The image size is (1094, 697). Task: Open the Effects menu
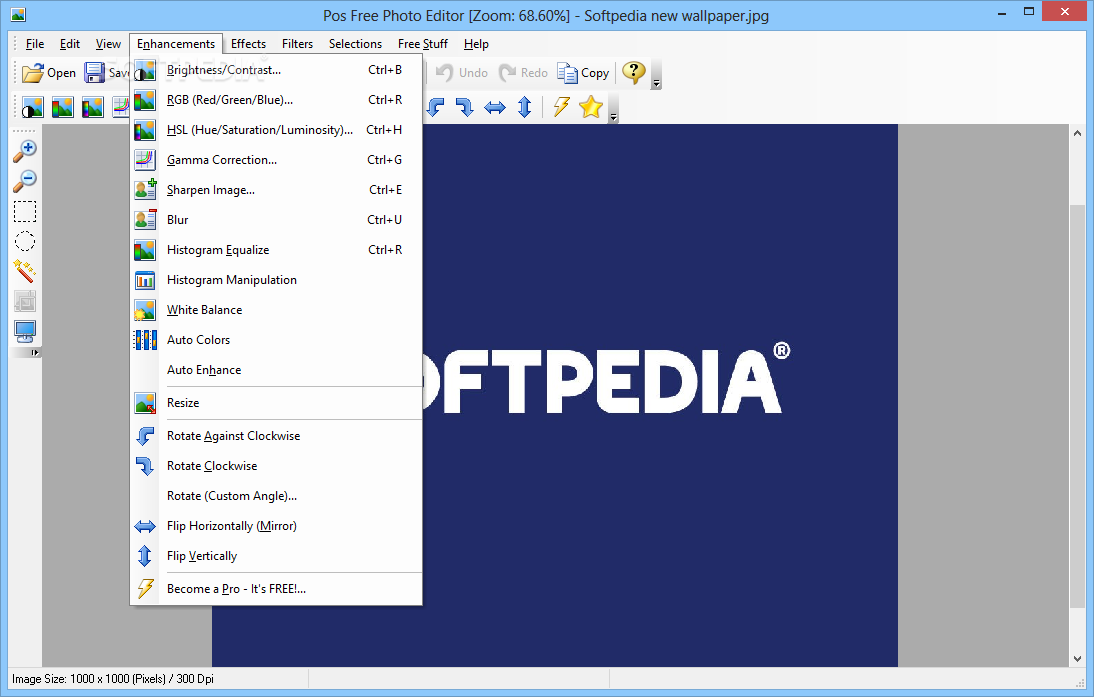pos(248,44)
